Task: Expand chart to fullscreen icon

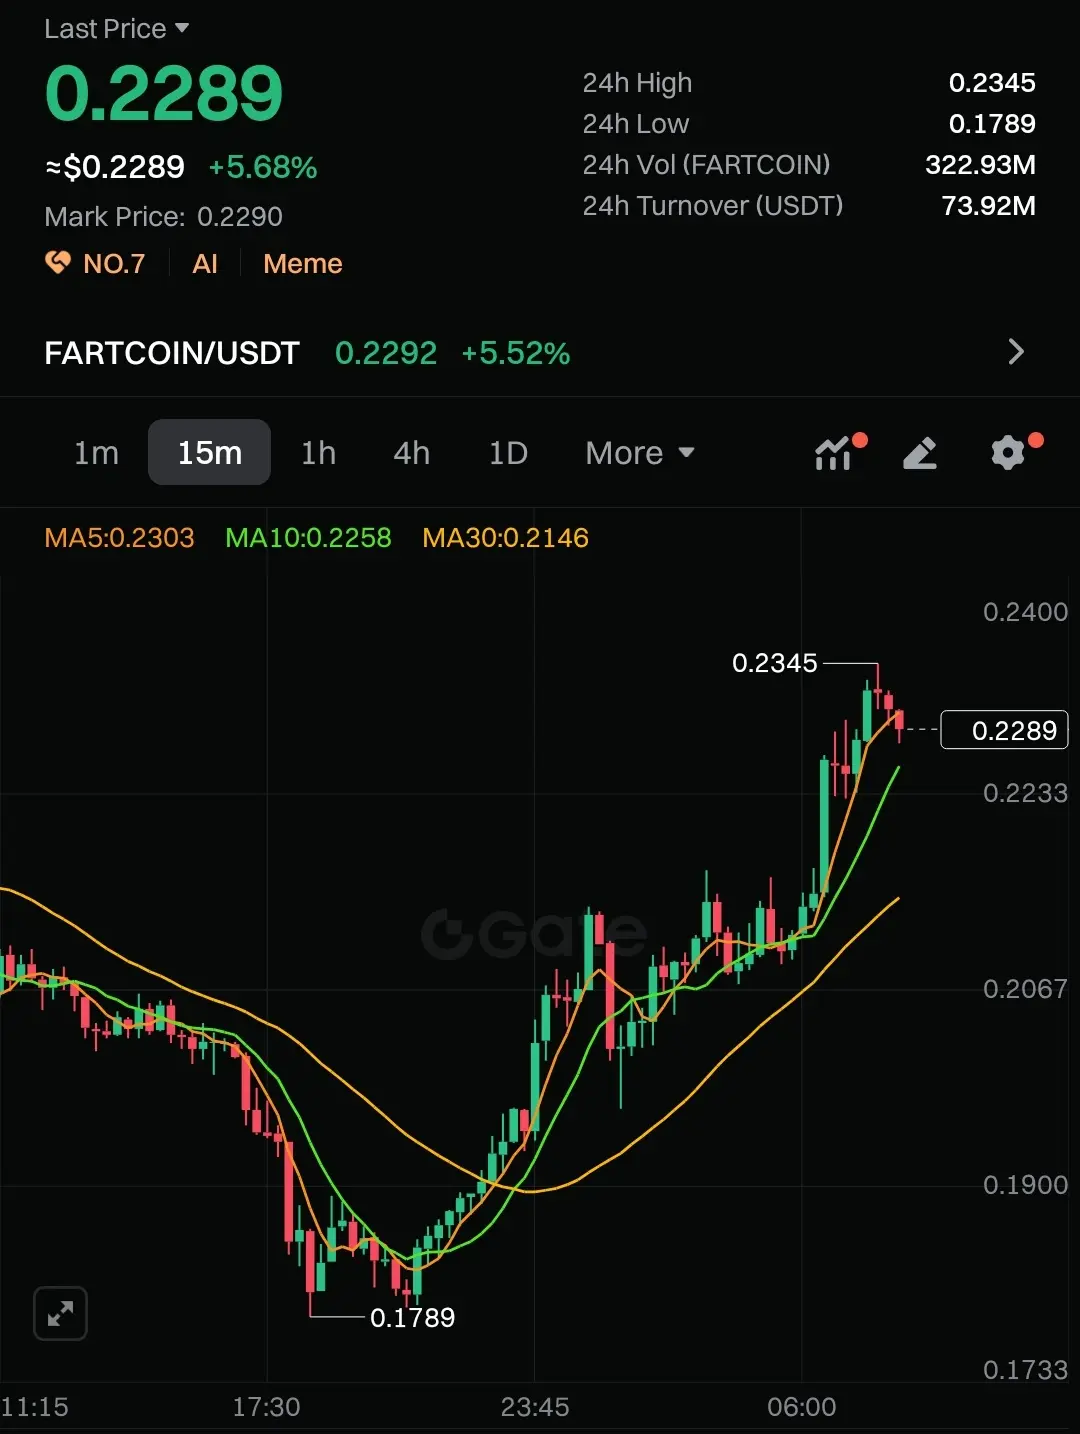Action: point(60,1313)
